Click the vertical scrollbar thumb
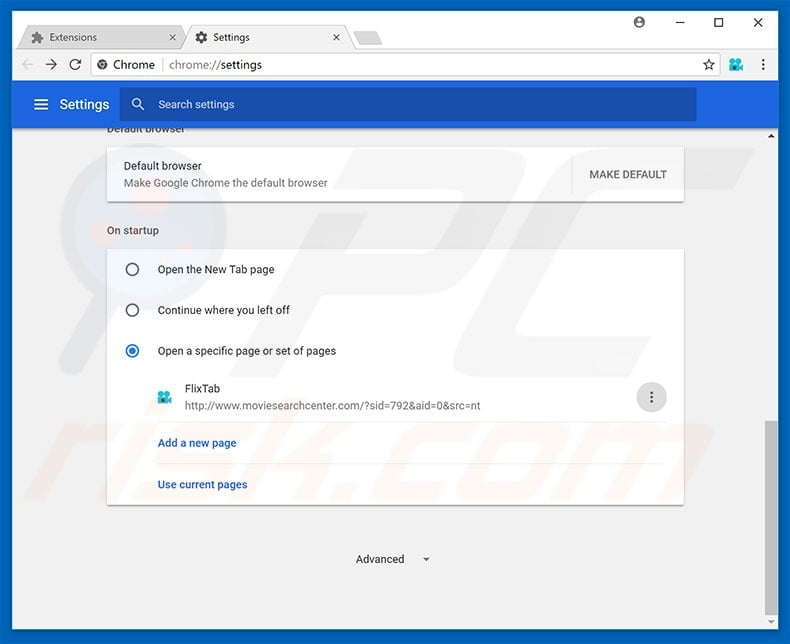Screen dimensions: 790x644 [x=771, y=518]
